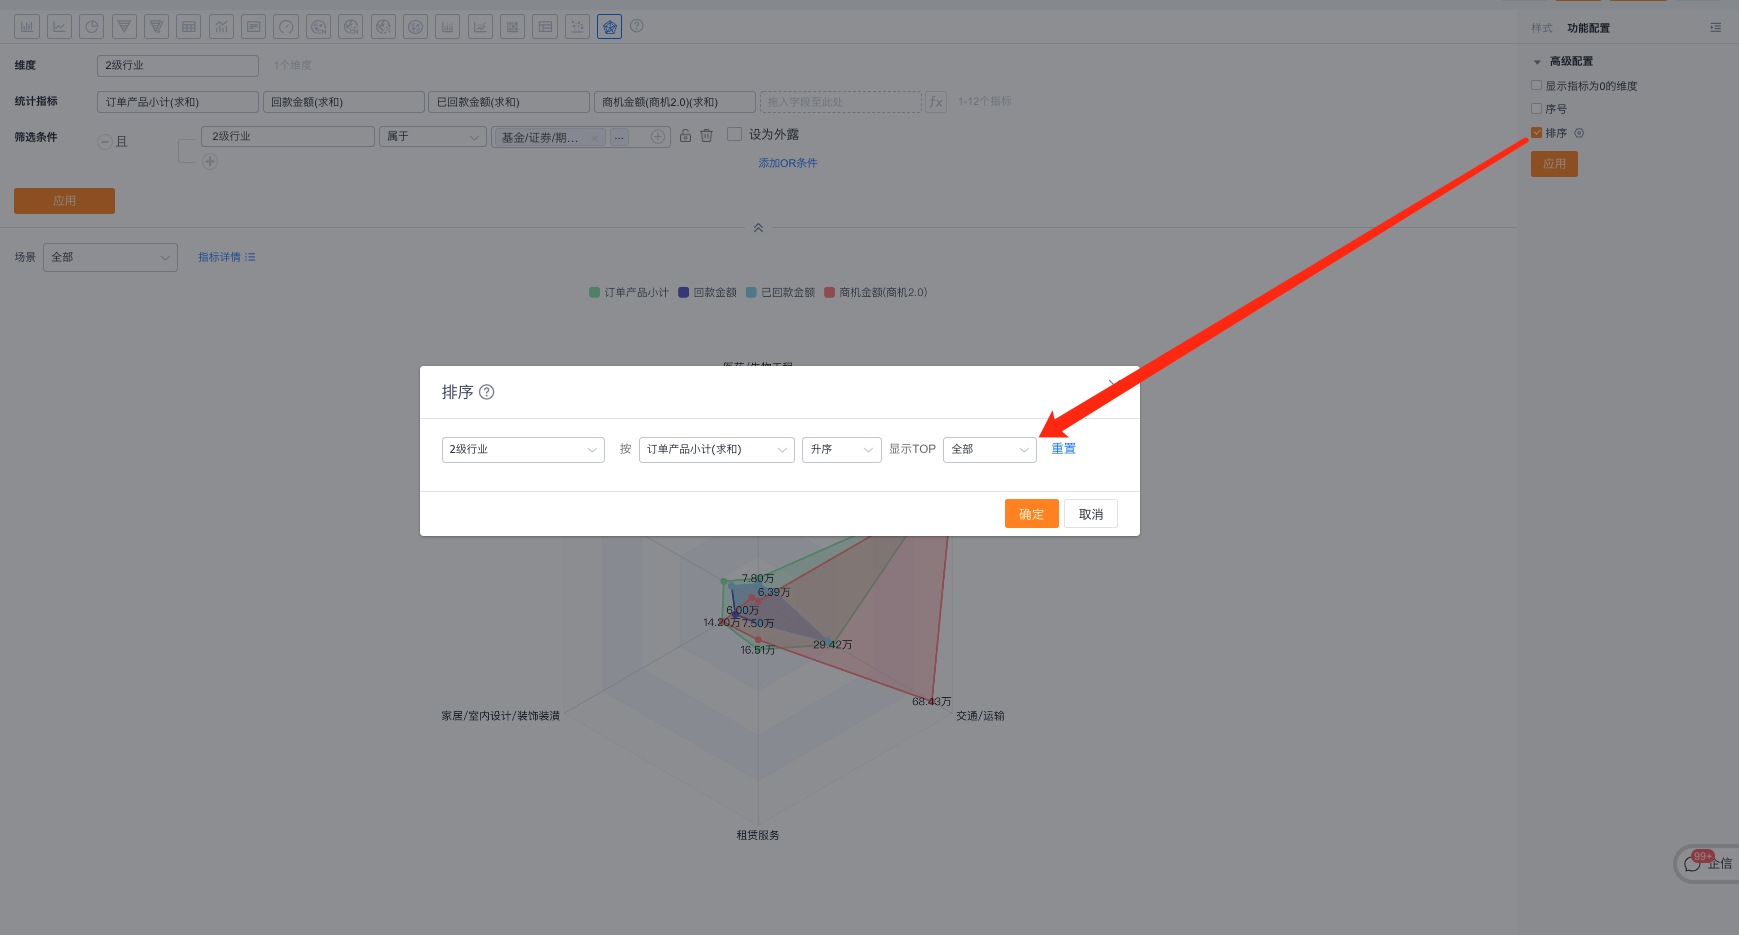Click the fx formula icon
1739x935 pixels.
pos(936,102)
